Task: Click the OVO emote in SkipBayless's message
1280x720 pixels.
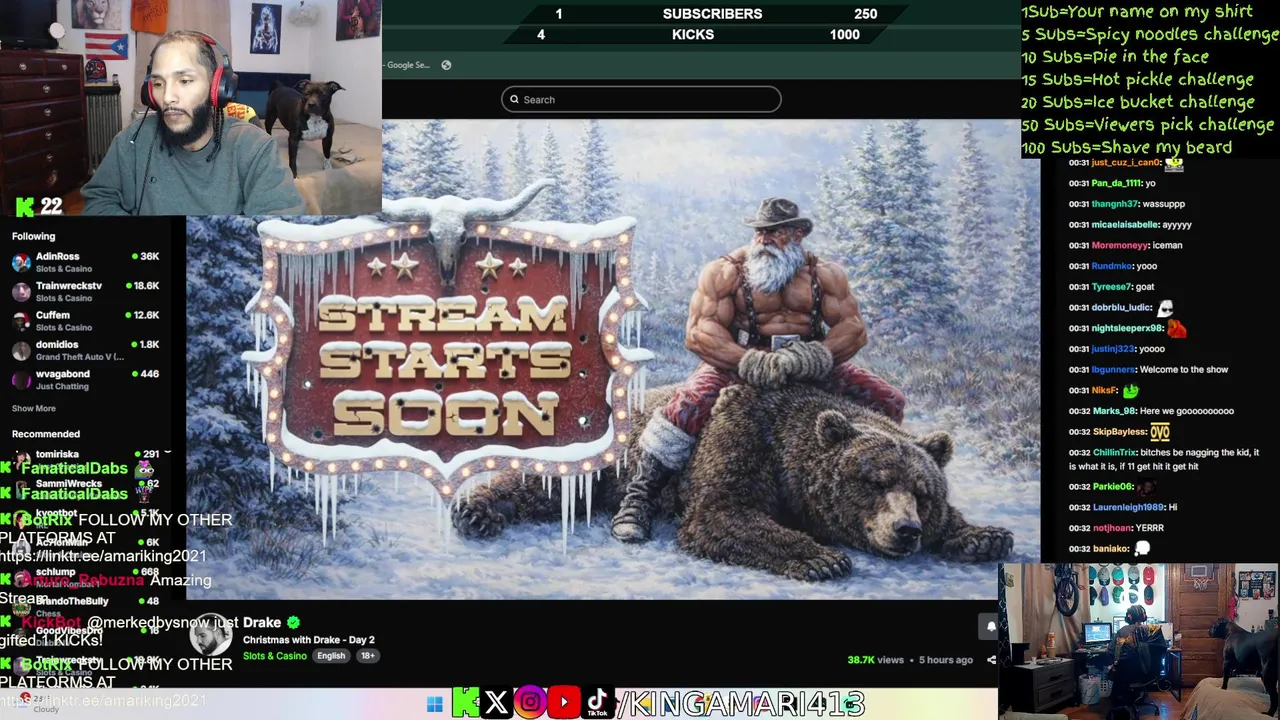Action: [1160, 432]
